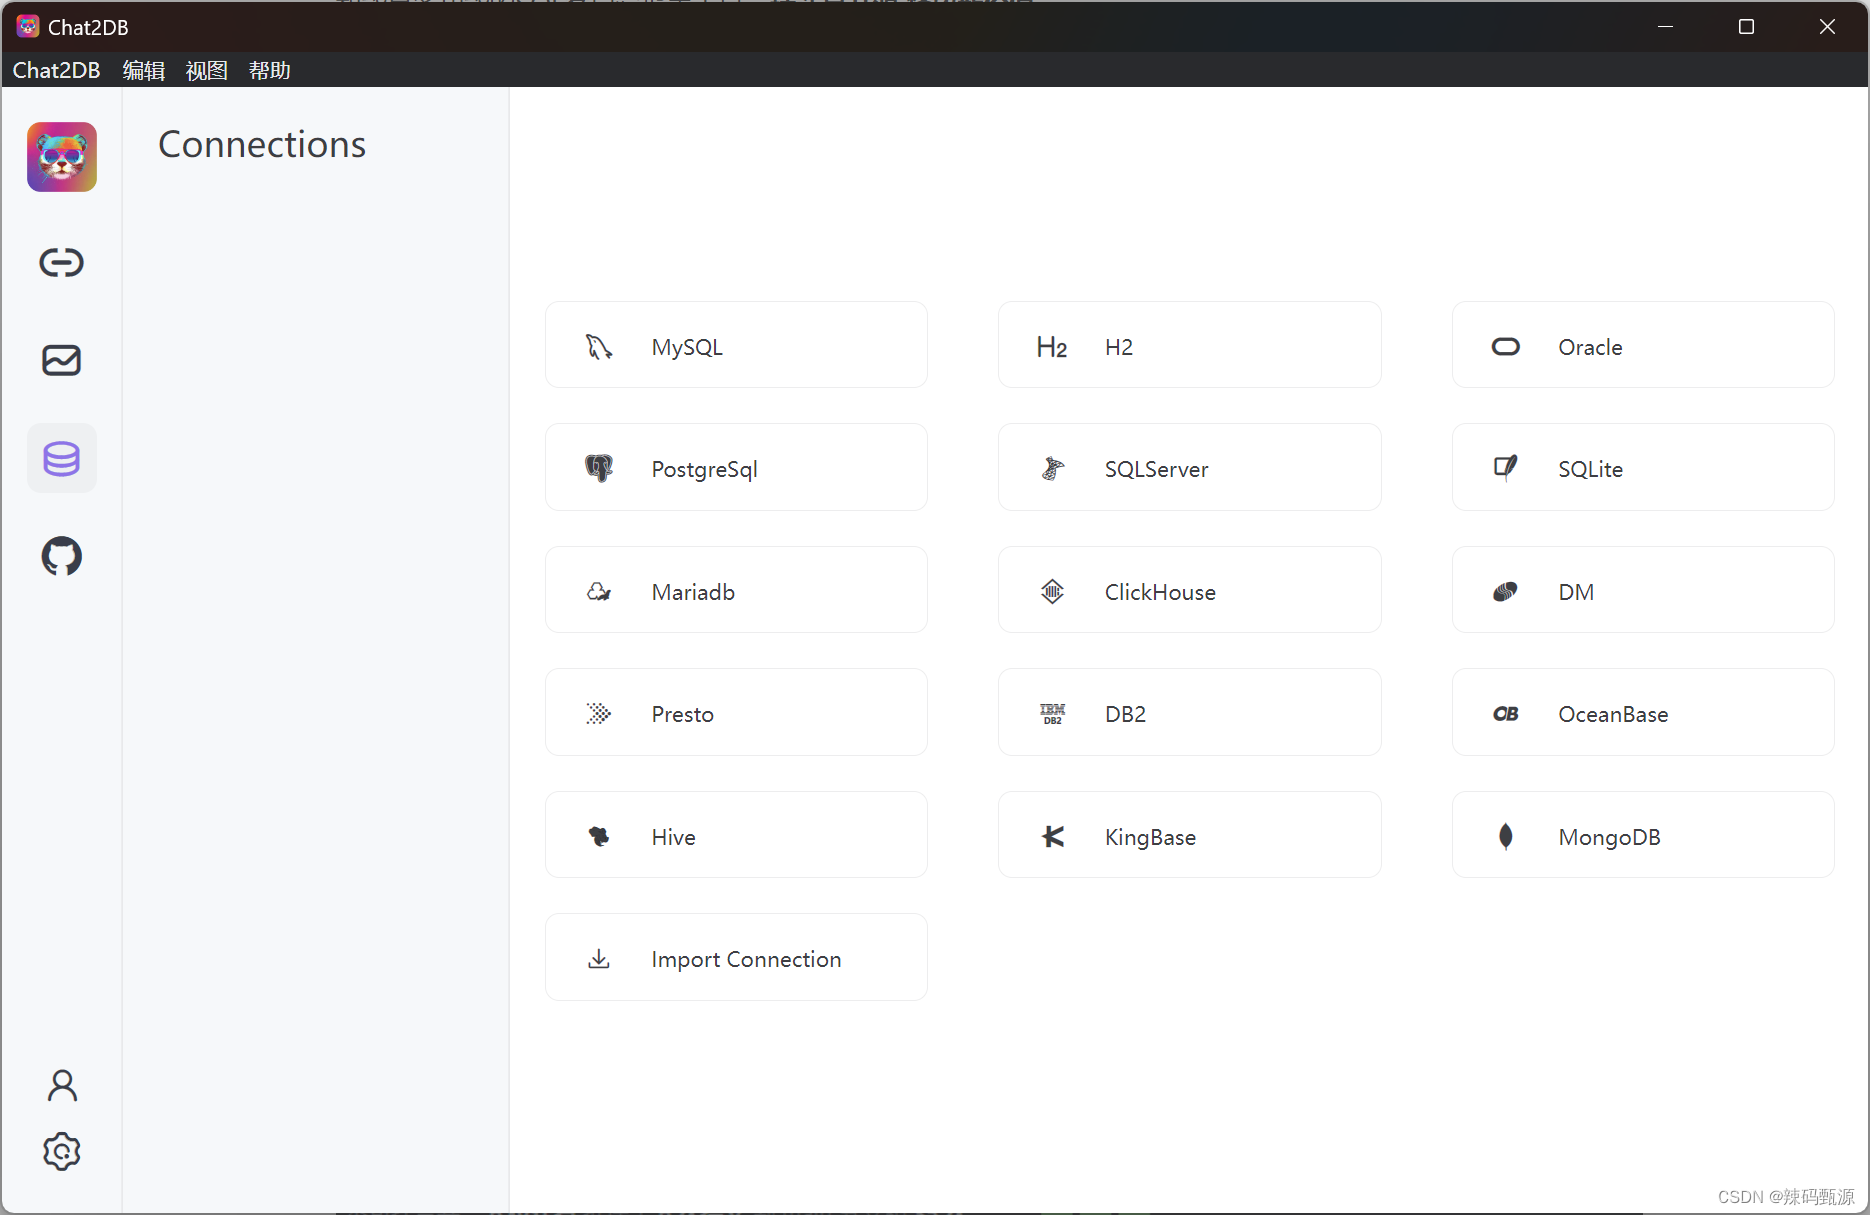
Task: Create an H2 connection
Action: pyautogui.click(x=1189, y=345)
